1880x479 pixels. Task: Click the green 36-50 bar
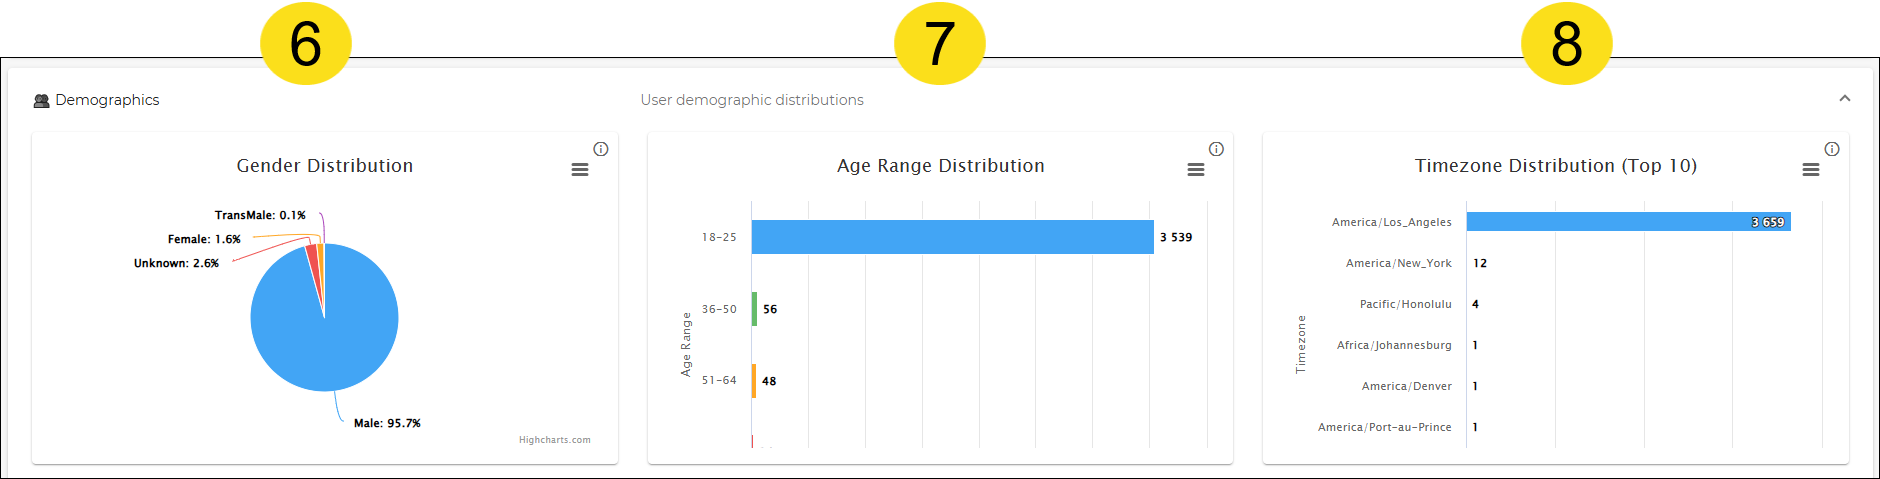pos(755,309)
